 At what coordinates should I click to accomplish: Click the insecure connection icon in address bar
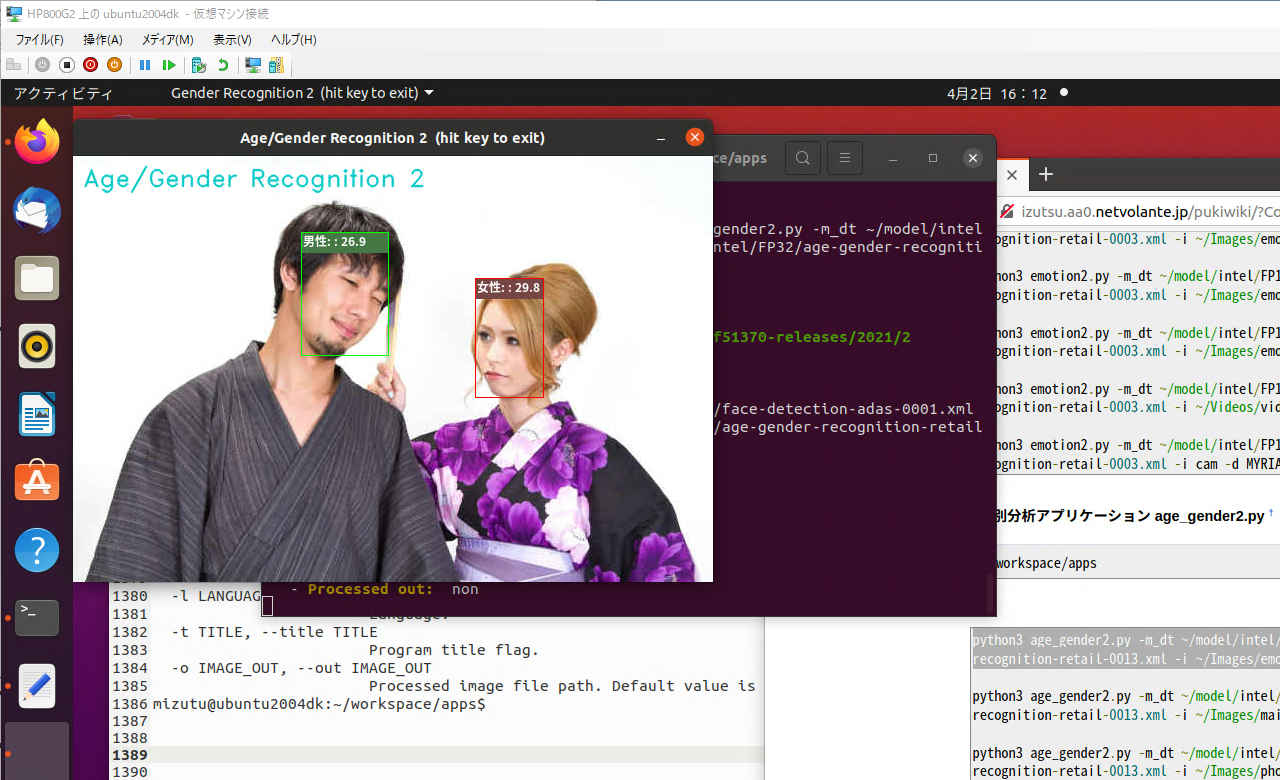(1006, 212)
